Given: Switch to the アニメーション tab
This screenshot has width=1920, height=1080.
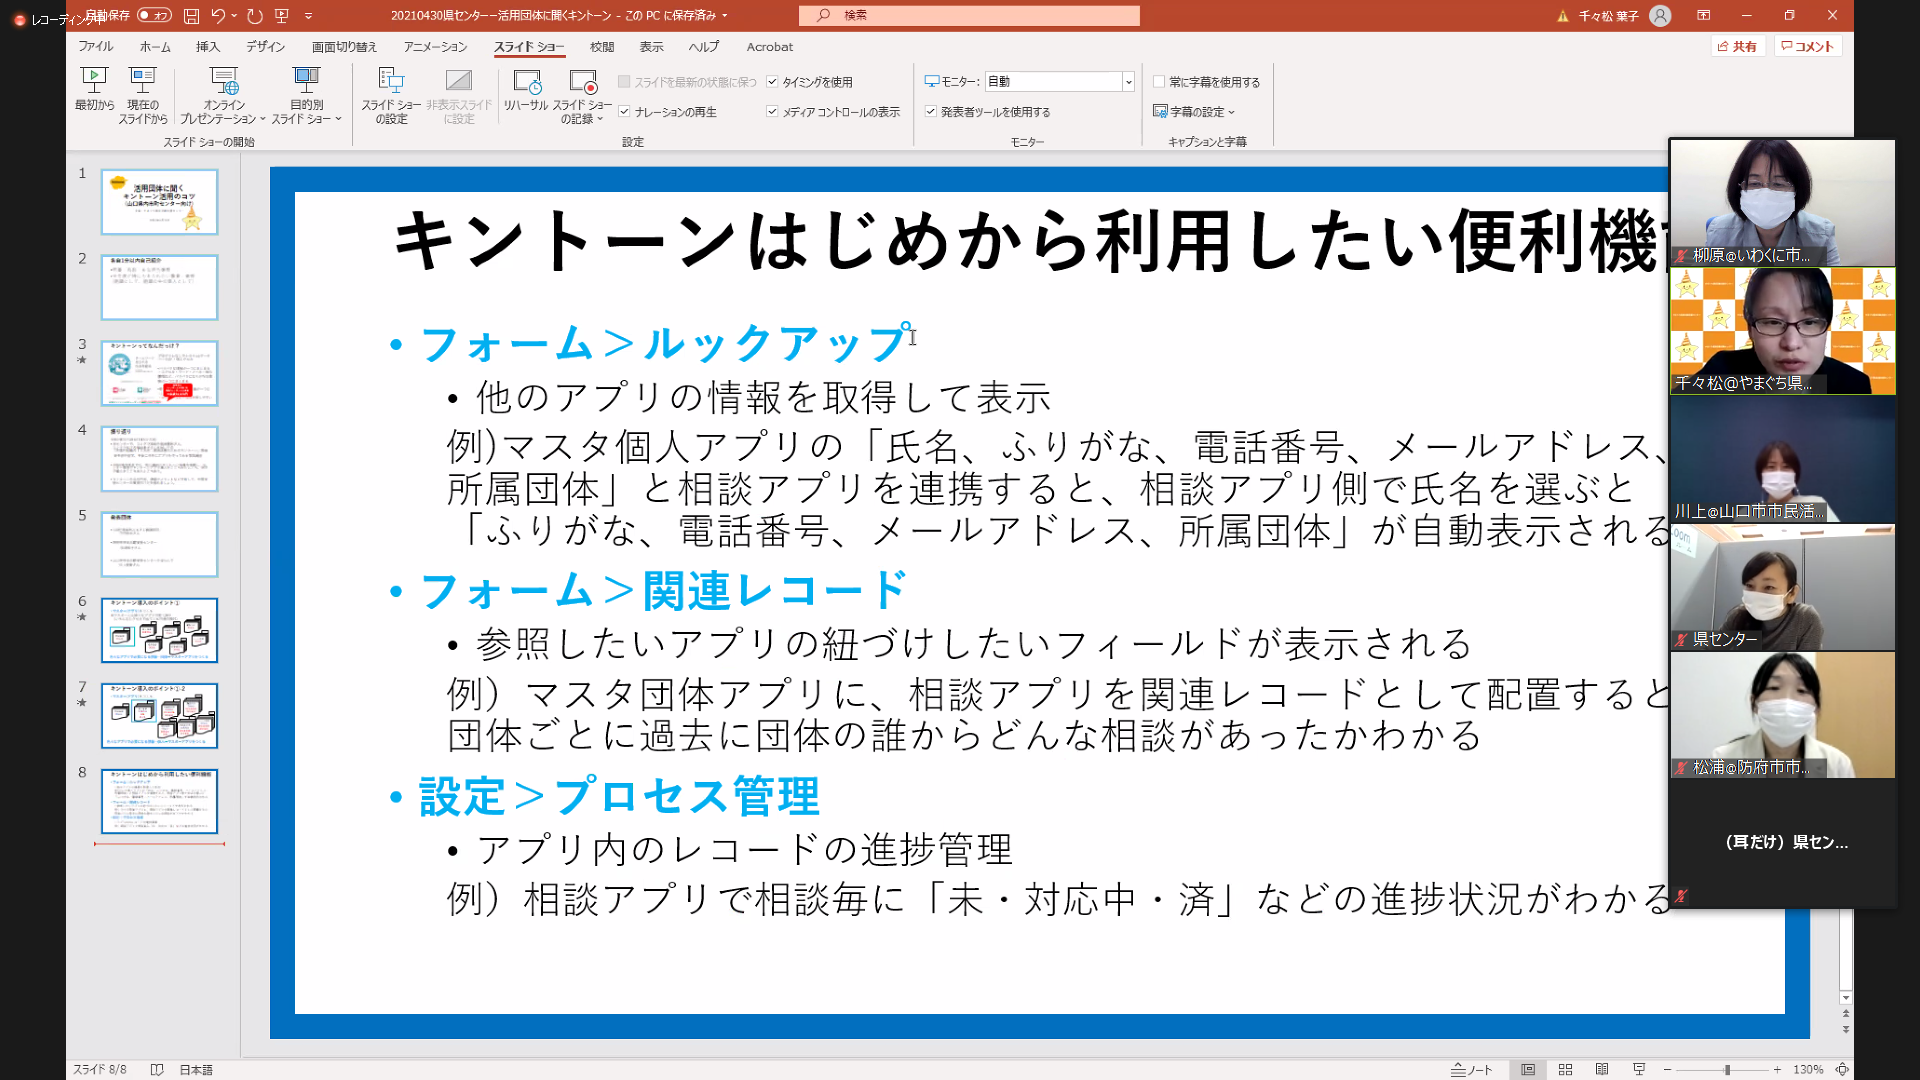Looking at the screenshot, I should 435,46.
